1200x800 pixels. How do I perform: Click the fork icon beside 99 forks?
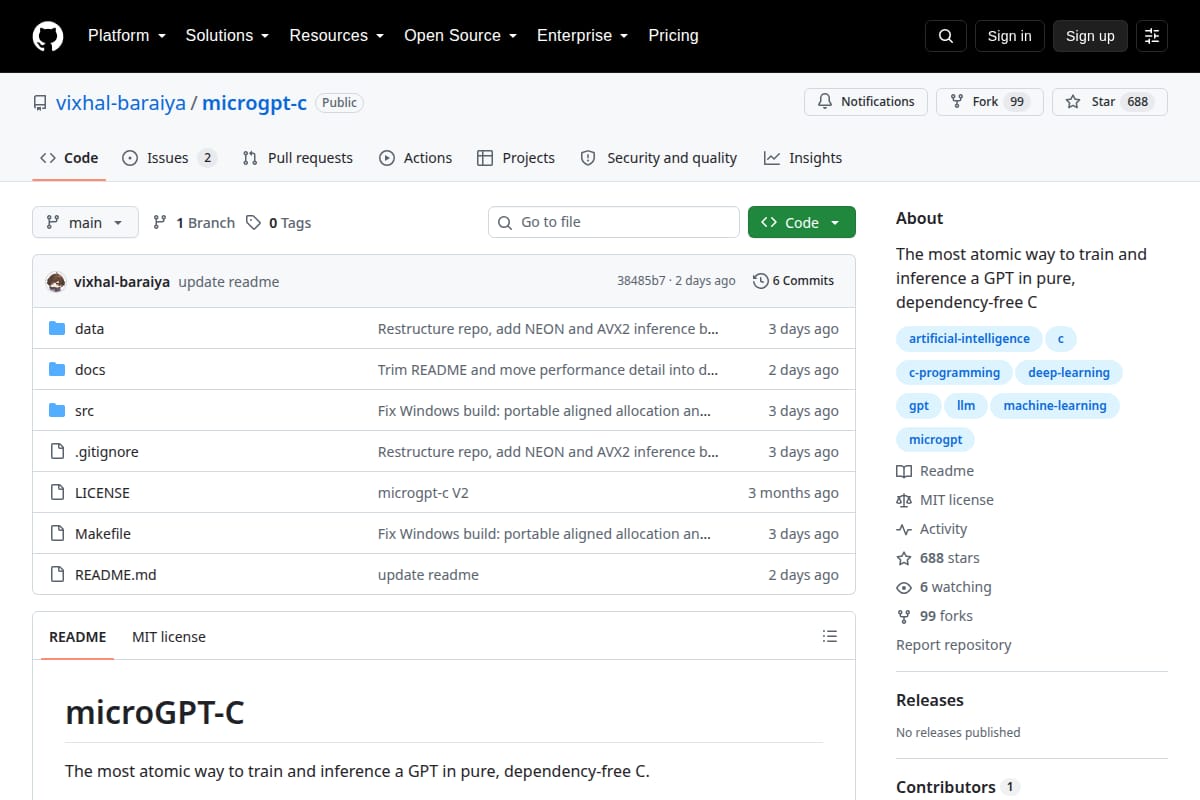click(904, 616)
